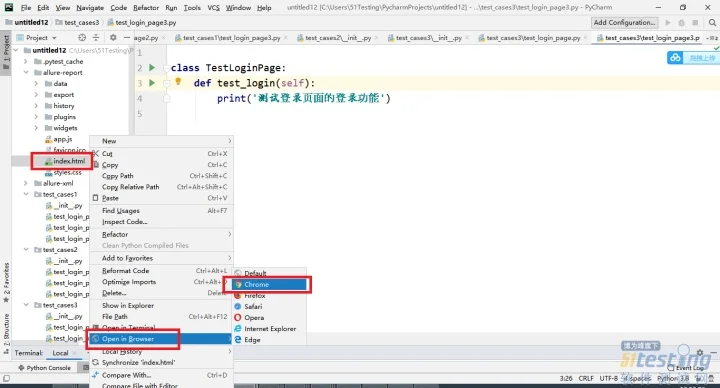Screen dimensions: 720x388
Task: Open the Navigate menu
Action: pos(90,7)
